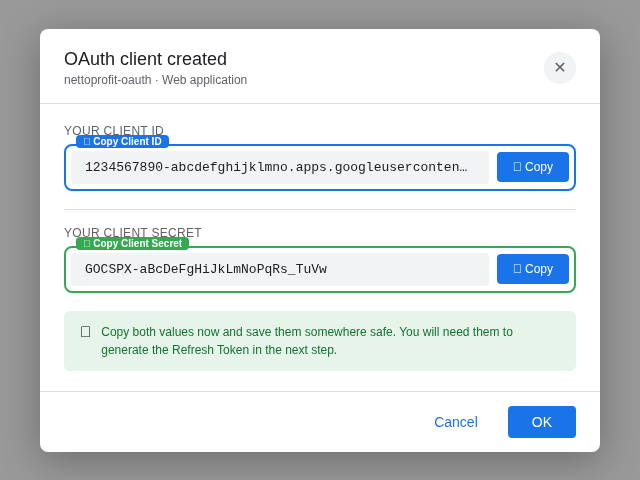Click the 'OAuth client created' heading
The height and width of the screenshot is (480, 640).
click(x=145, y=59)
